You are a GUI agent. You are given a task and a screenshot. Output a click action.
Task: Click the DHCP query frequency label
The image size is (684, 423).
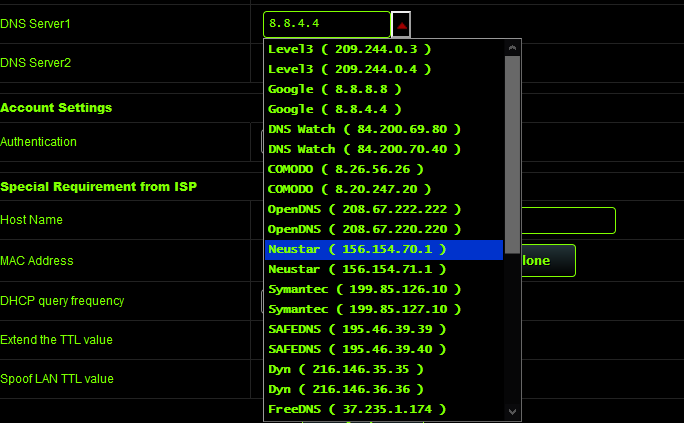coord(62,301)
